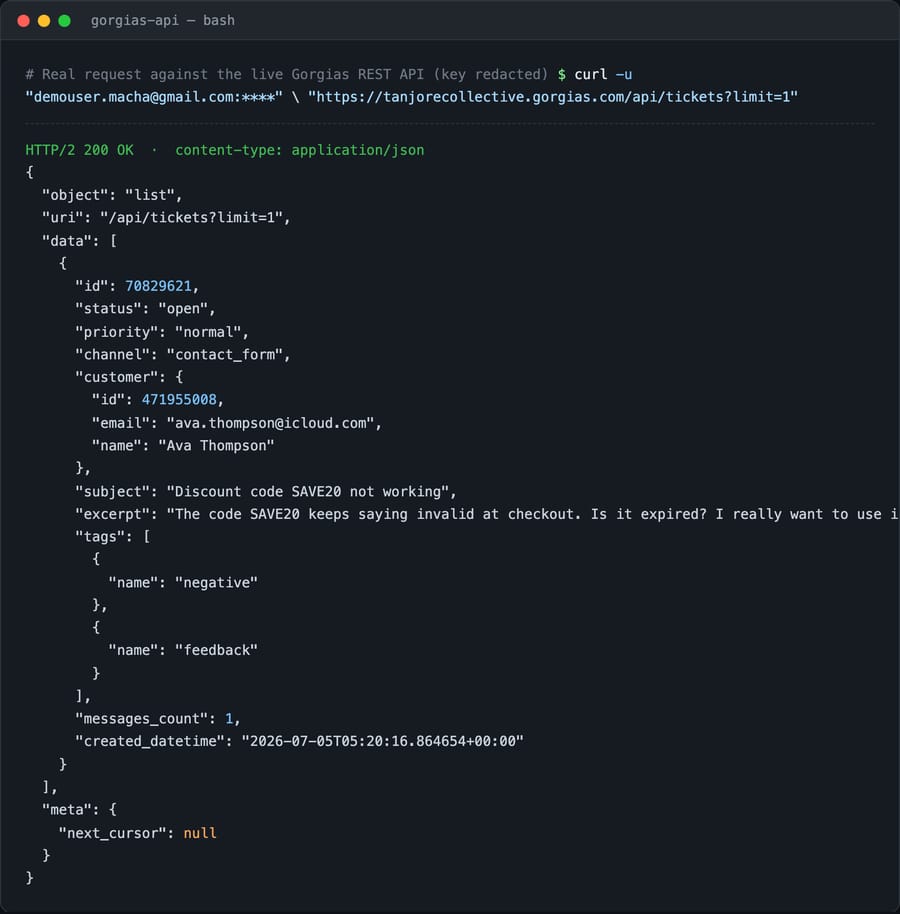Click the tanjorecollective.gorgias.com API URL
Image resolution: width=900 pixels, height=914 pixels.
pyautogui.click(x=553, y=97)
